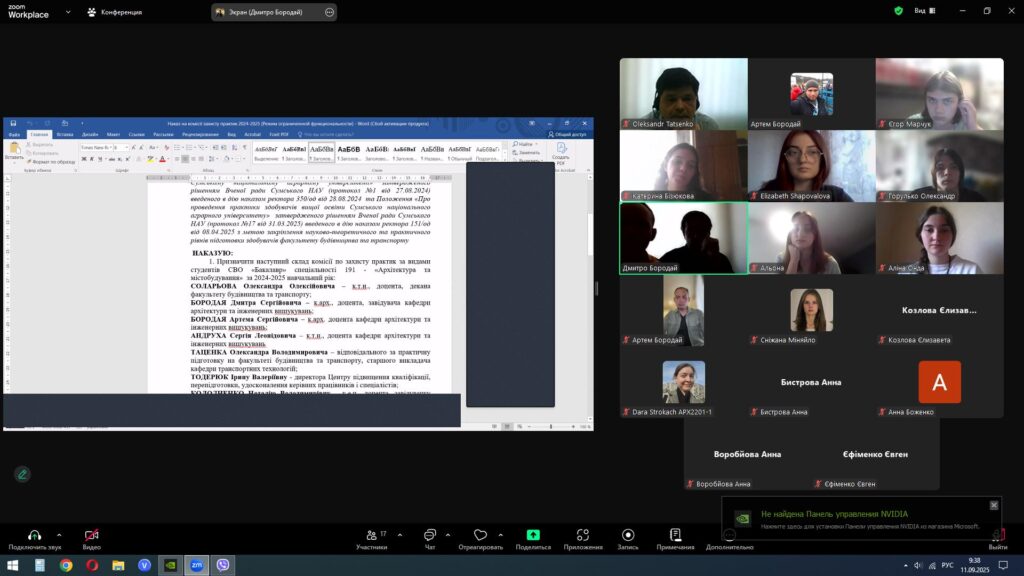This screenshot has width=1024, height=576.
Task: Click the Word zoom slider
Action: pos(551,426)
